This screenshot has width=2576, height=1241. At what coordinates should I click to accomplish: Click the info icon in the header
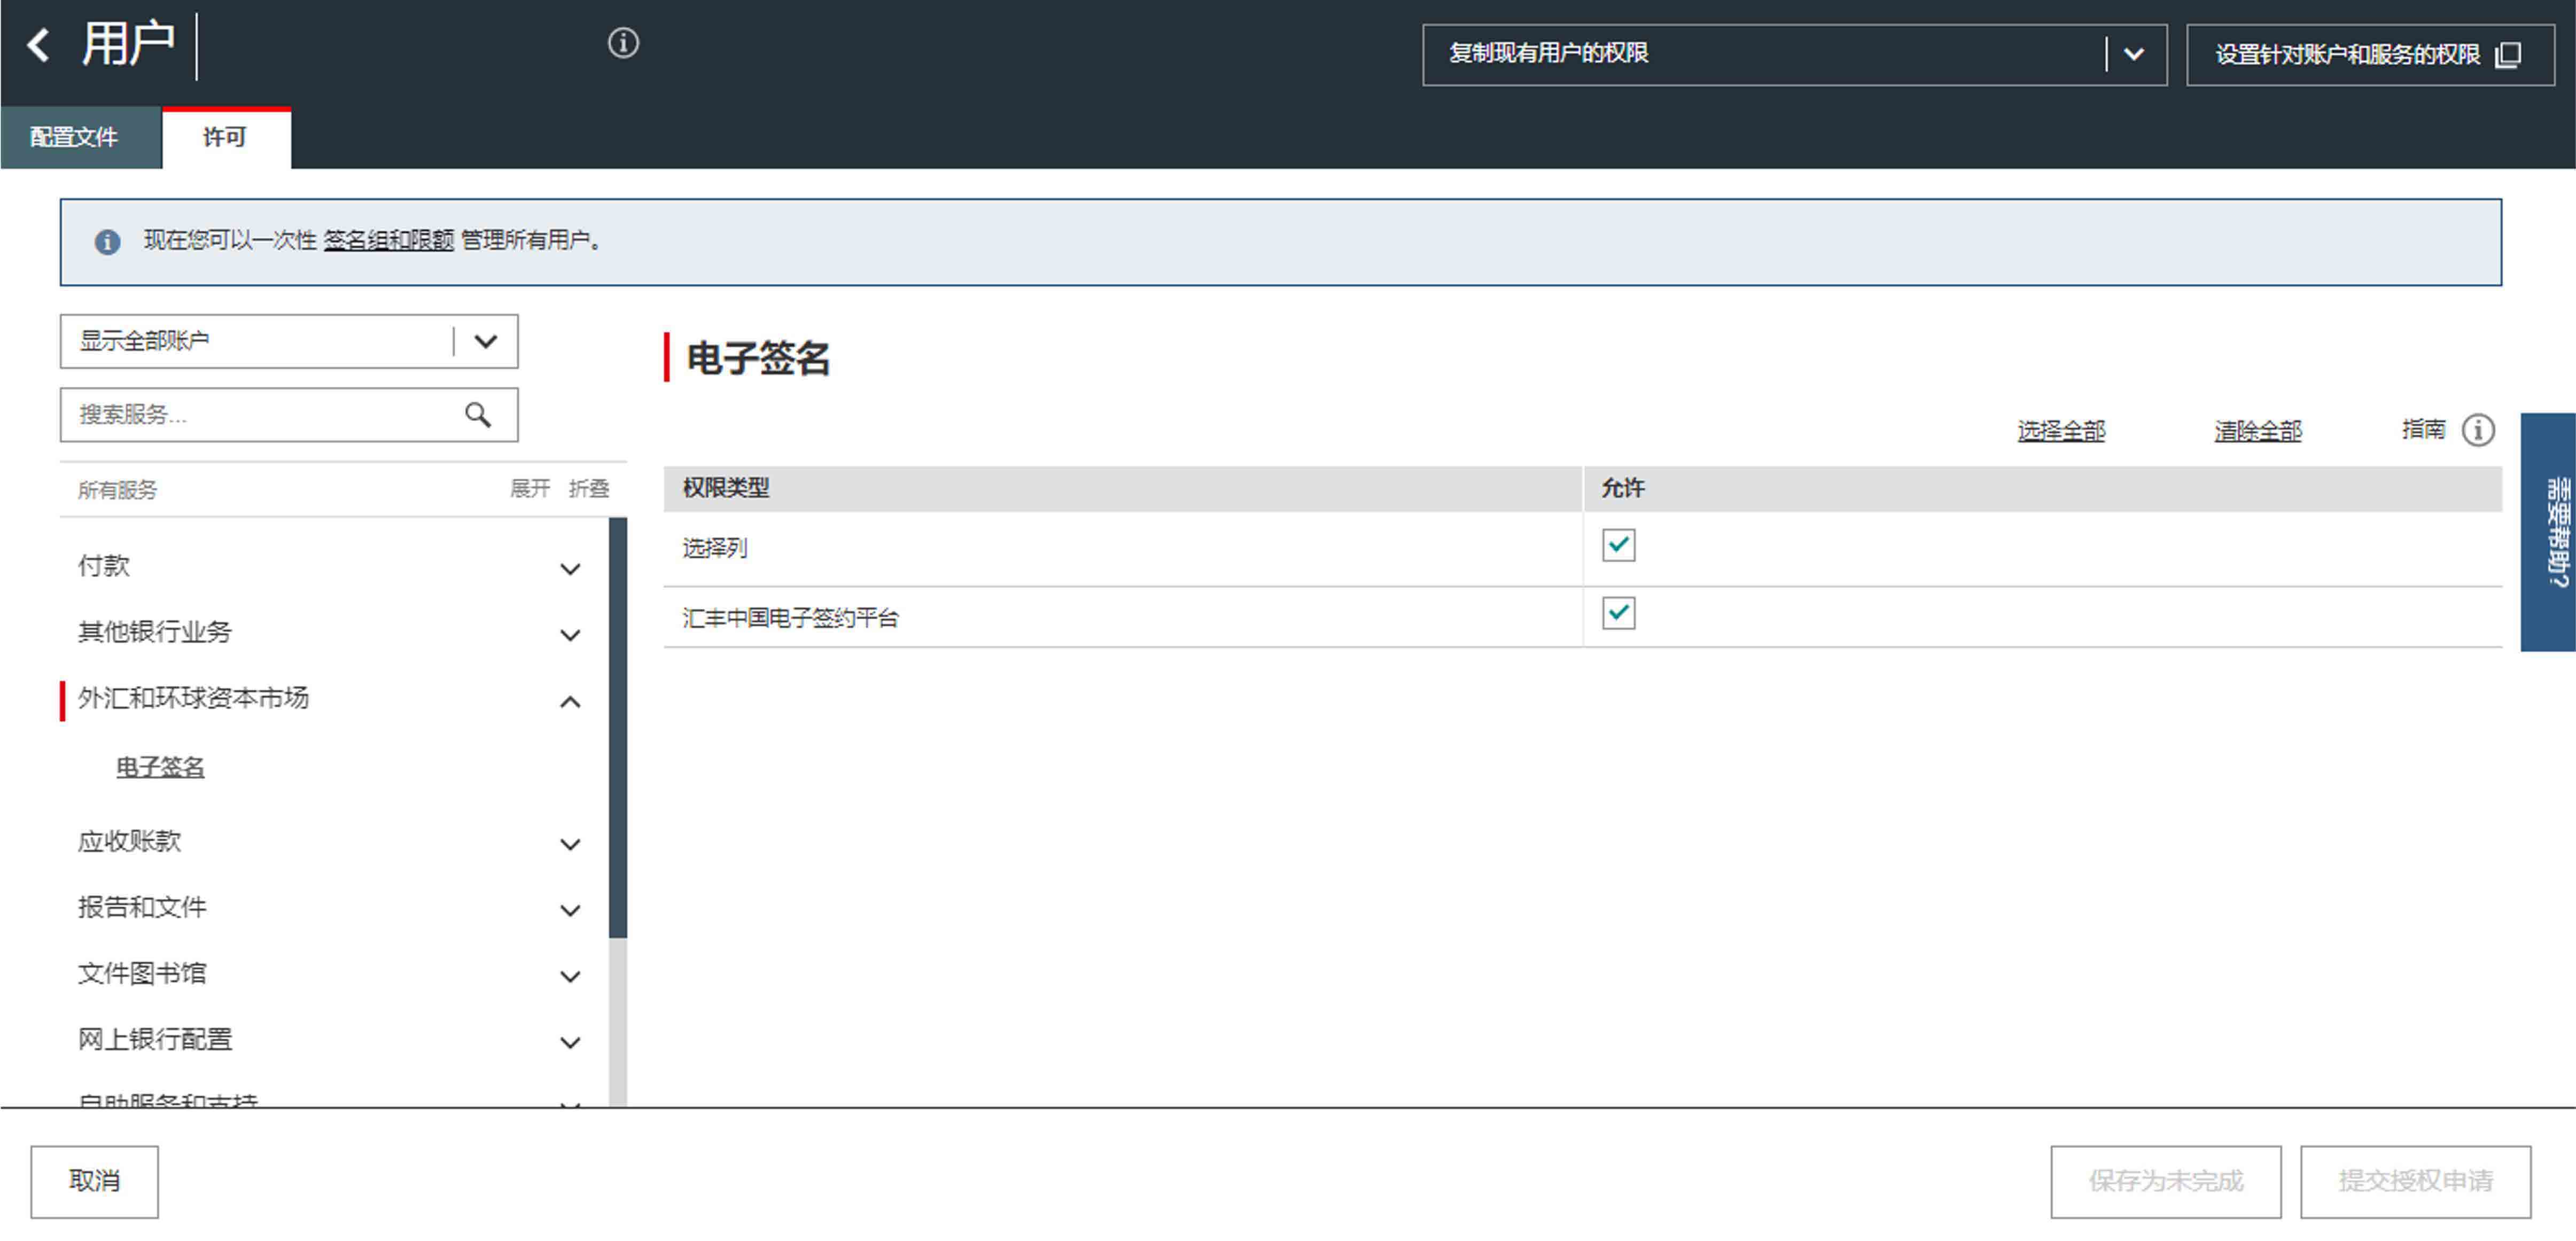point(623,43)
